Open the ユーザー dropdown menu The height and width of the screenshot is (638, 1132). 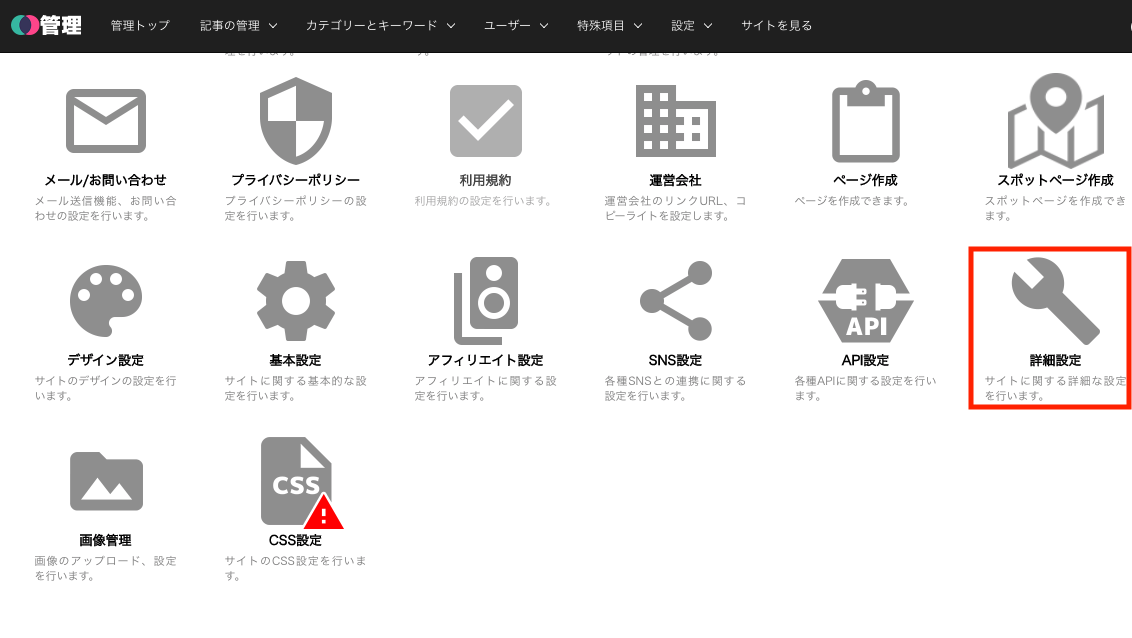pyautogui.click(x=515, y=25)
